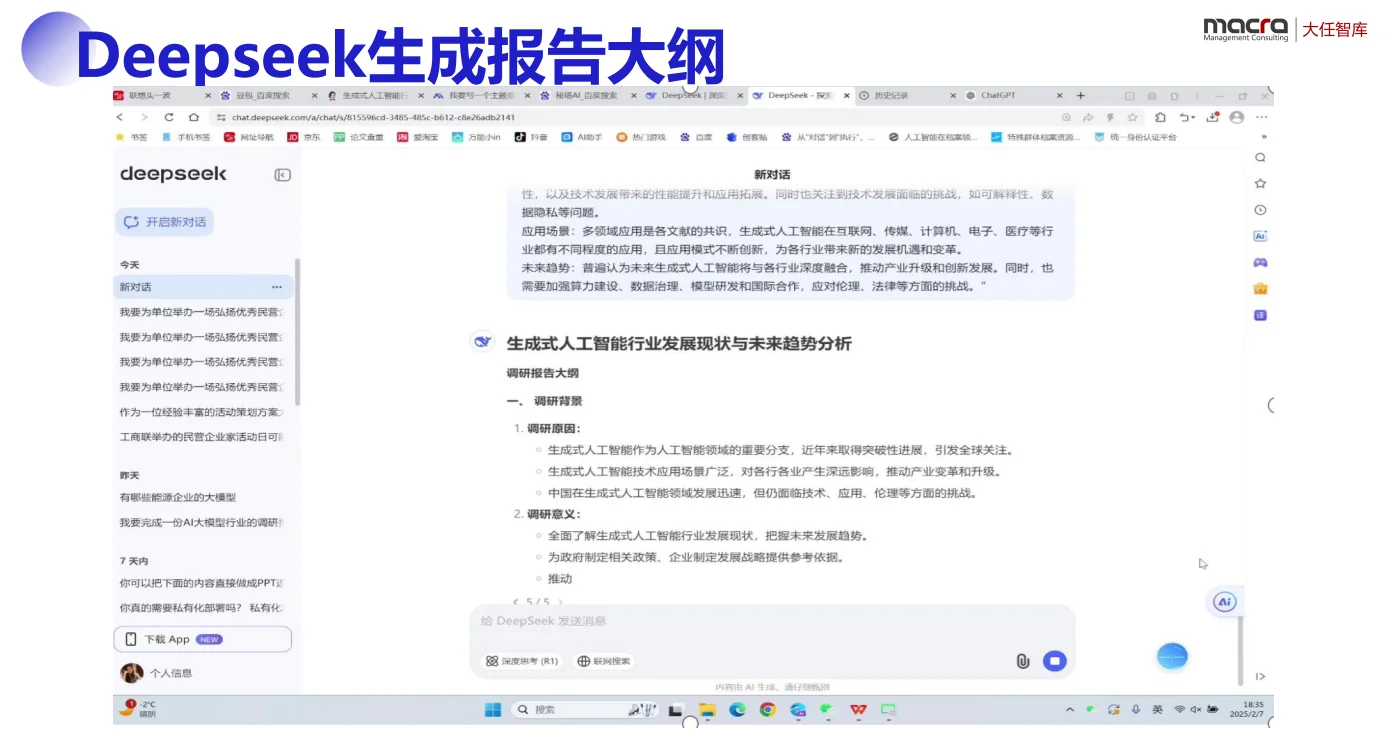Open the chat 我要完成一份AI大模型行业的调研

tap(201, 522)
